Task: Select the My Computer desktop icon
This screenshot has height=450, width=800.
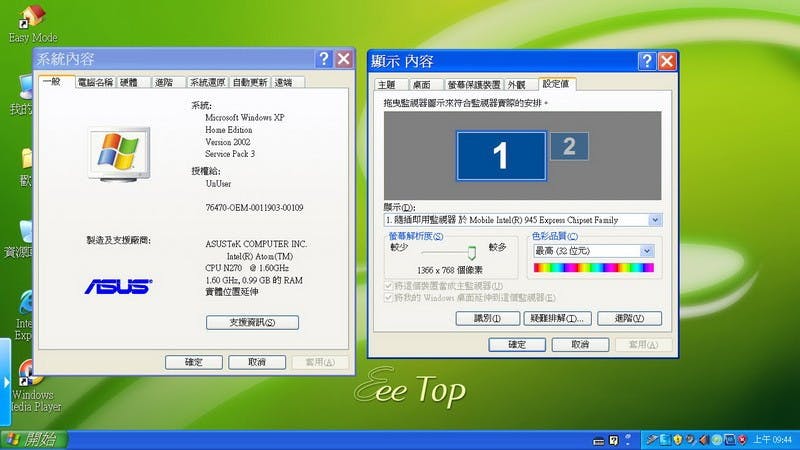Action: pos(22,94)
